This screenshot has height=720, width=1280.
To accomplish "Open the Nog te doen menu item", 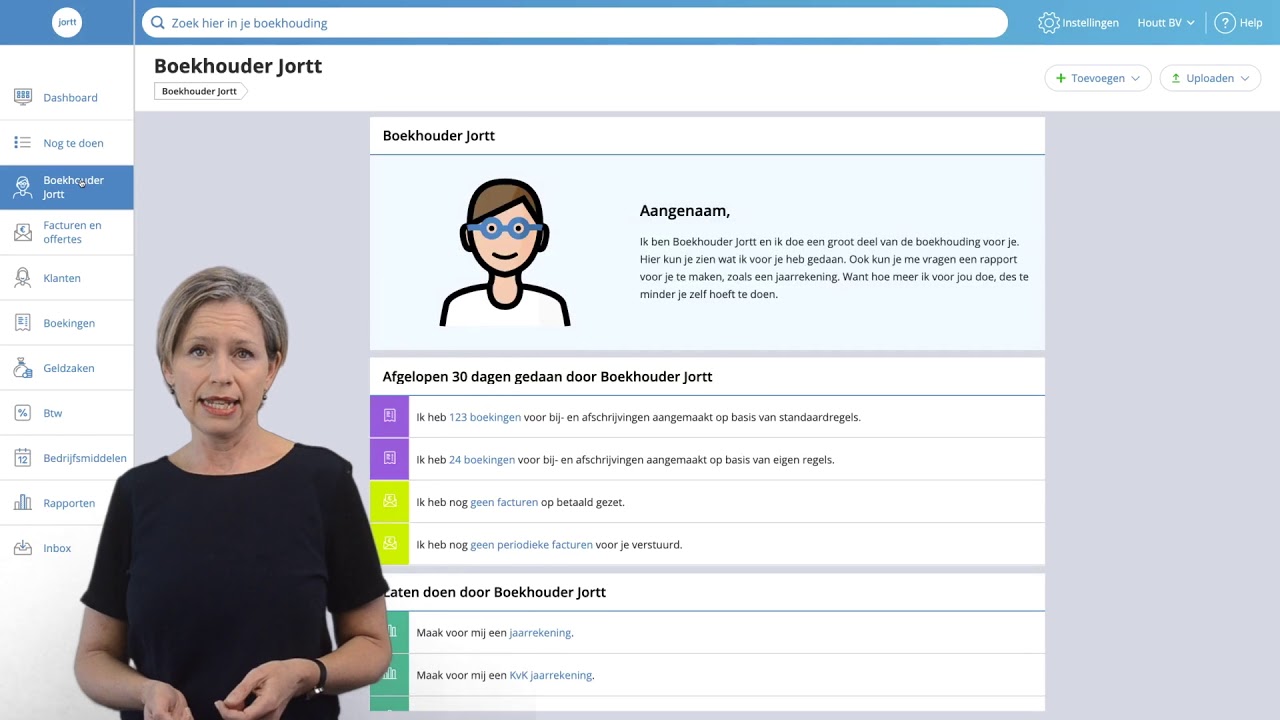I will tap(66, 142).
